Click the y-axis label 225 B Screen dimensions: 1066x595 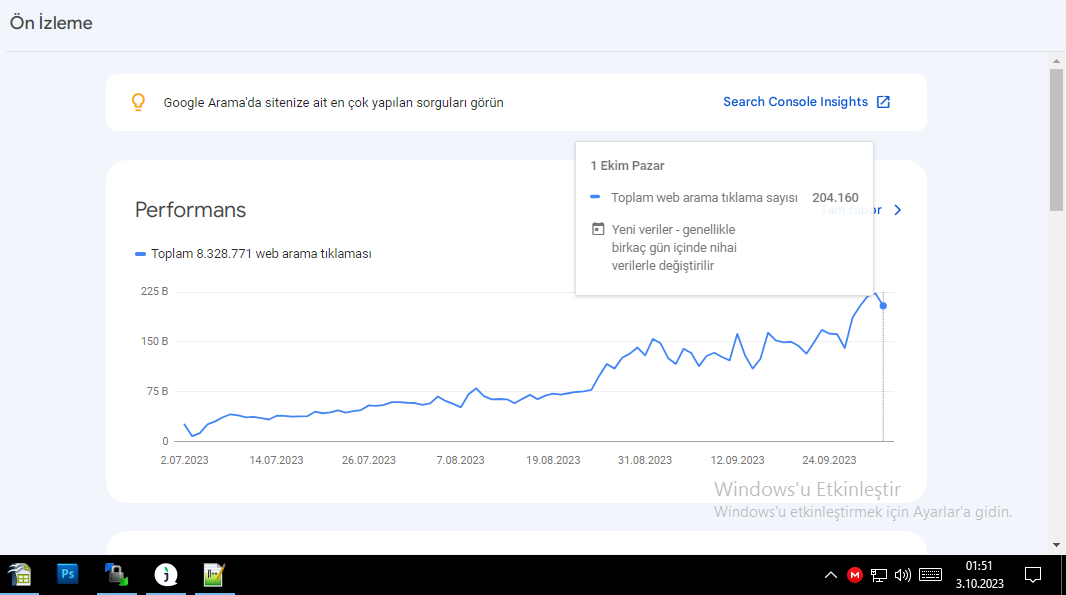[x=154, y=291]
